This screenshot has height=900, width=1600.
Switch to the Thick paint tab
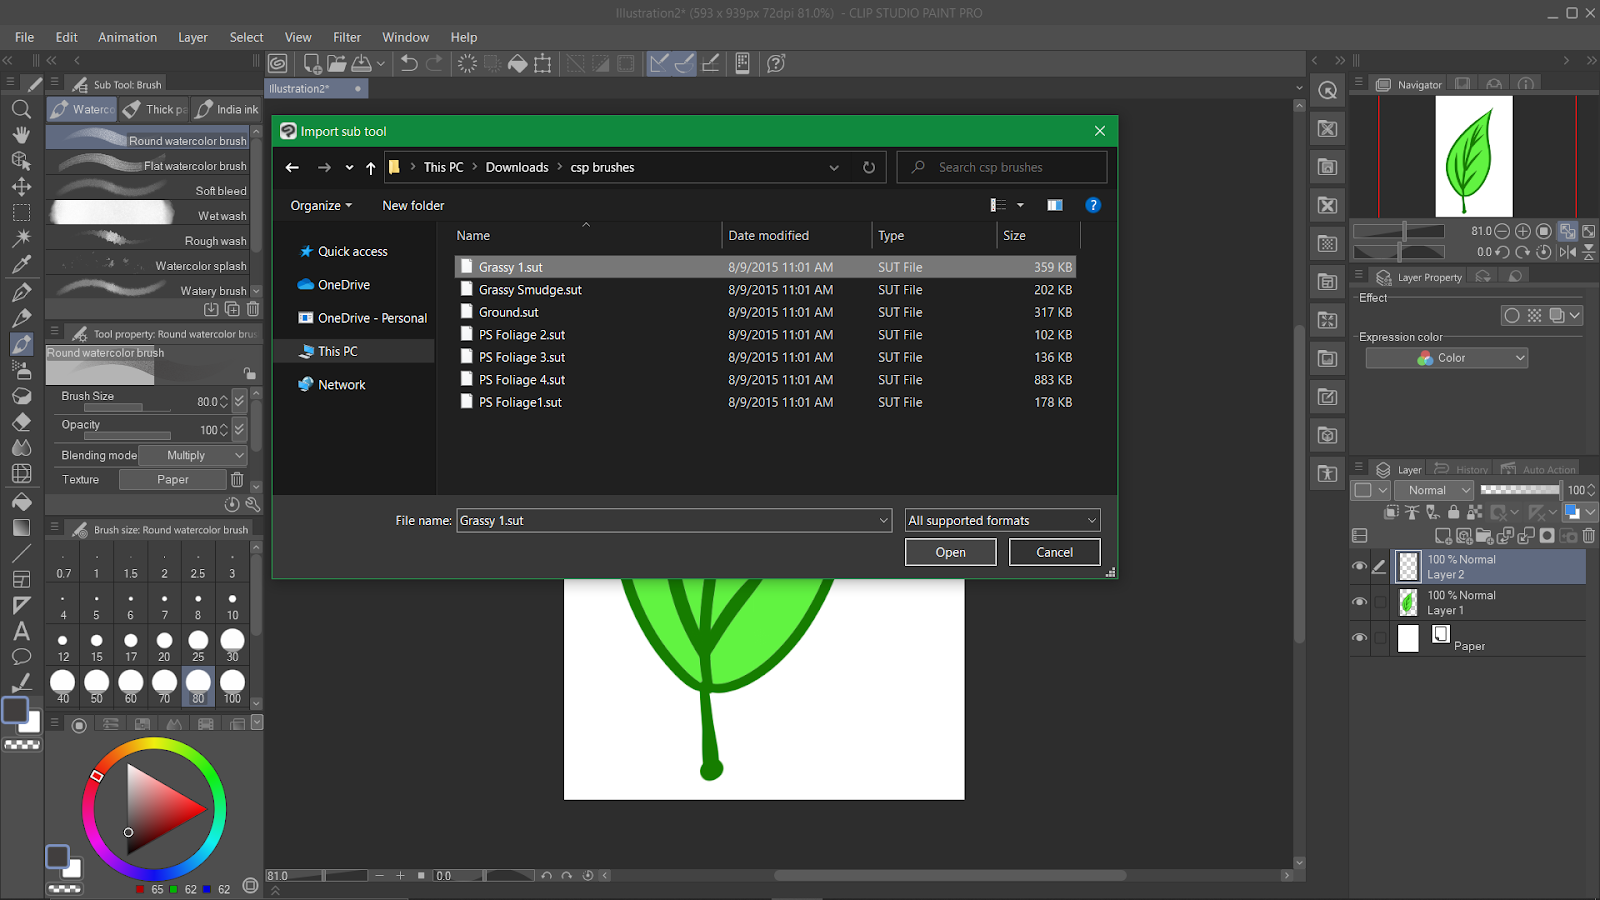155,109
